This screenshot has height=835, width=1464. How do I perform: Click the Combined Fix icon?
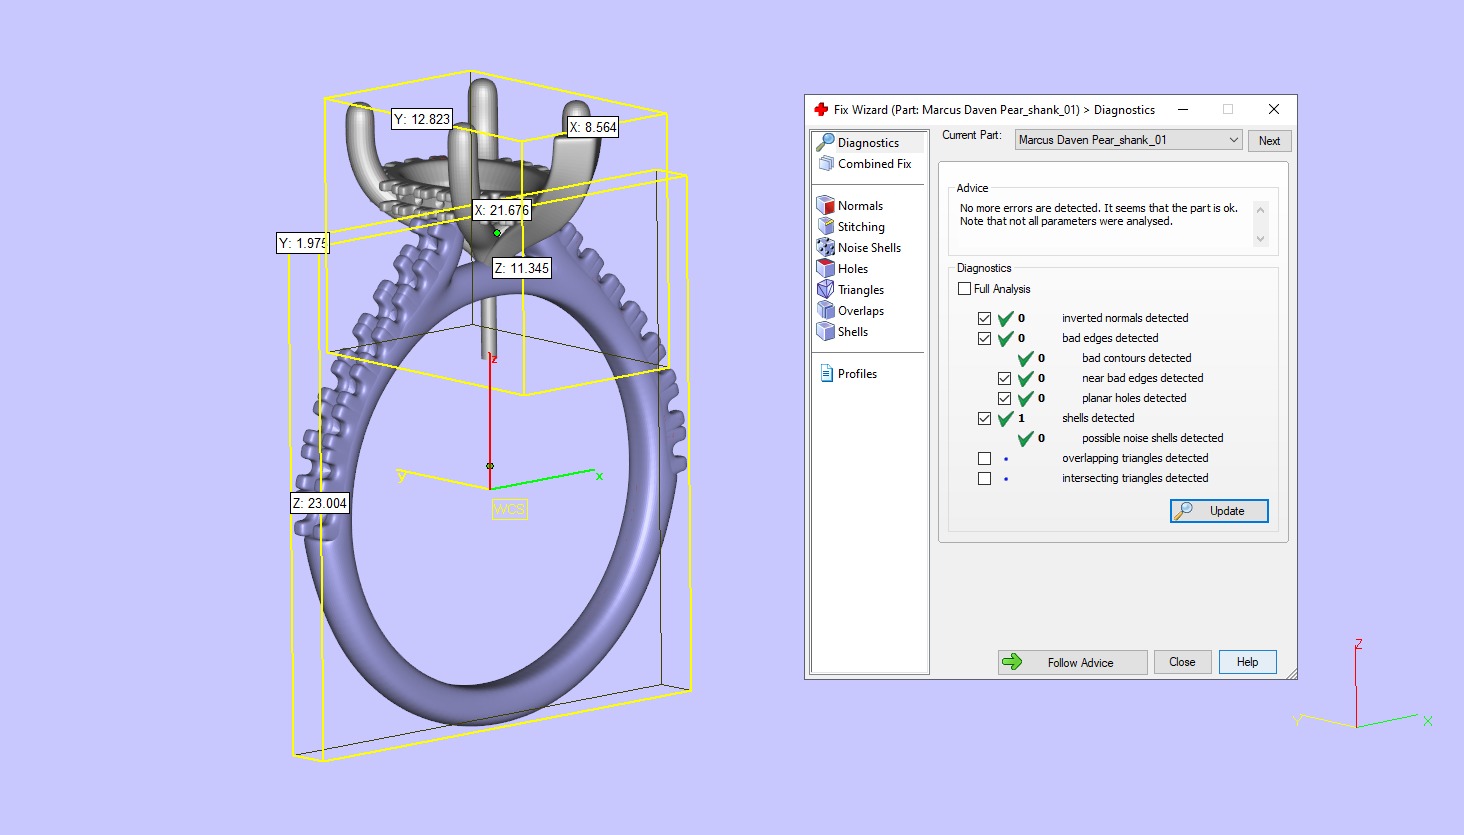[x=825, y=163]
